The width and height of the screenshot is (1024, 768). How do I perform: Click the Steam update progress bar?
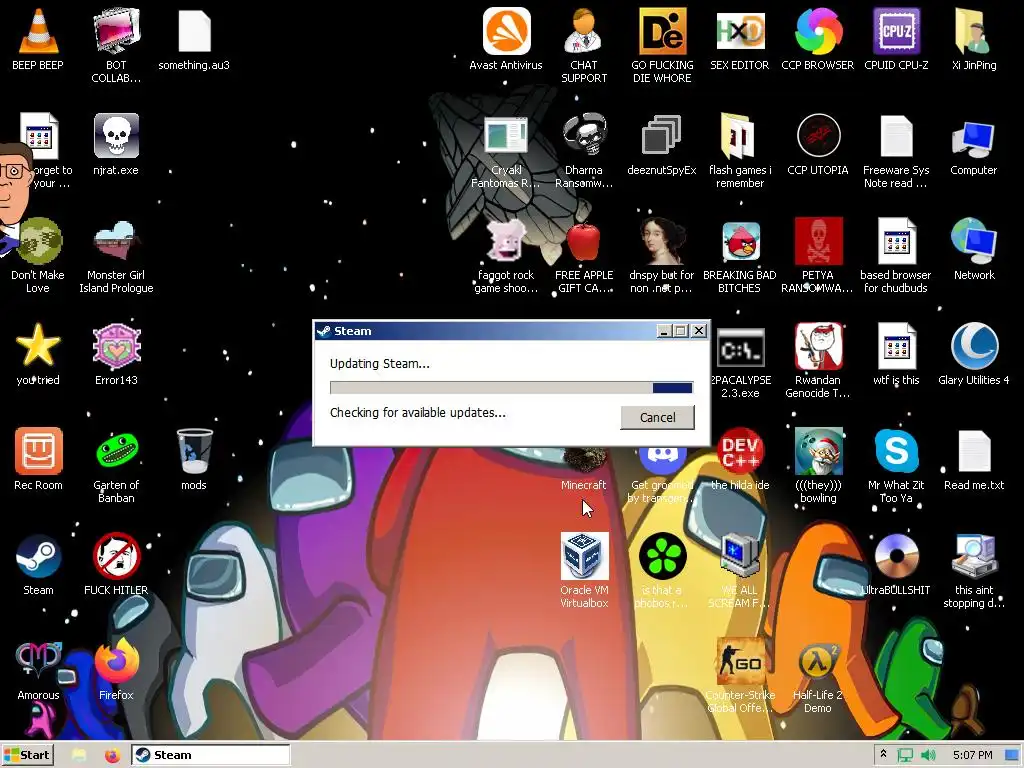click(511, 387)
